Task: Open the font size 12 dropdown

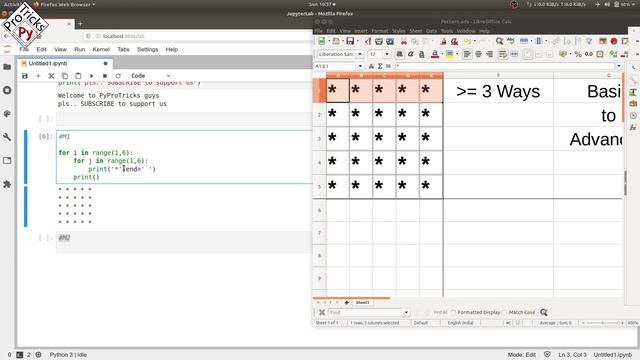Action: 387,54
